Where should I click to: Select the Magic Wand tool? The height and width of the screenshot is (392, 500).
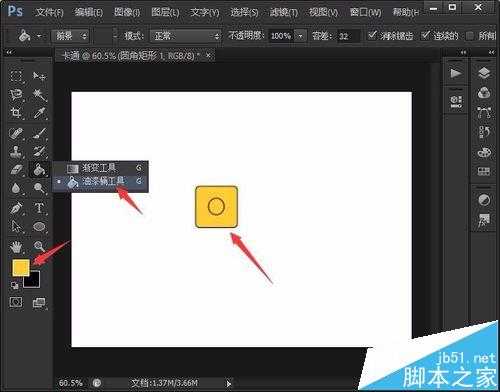point(39,95)
